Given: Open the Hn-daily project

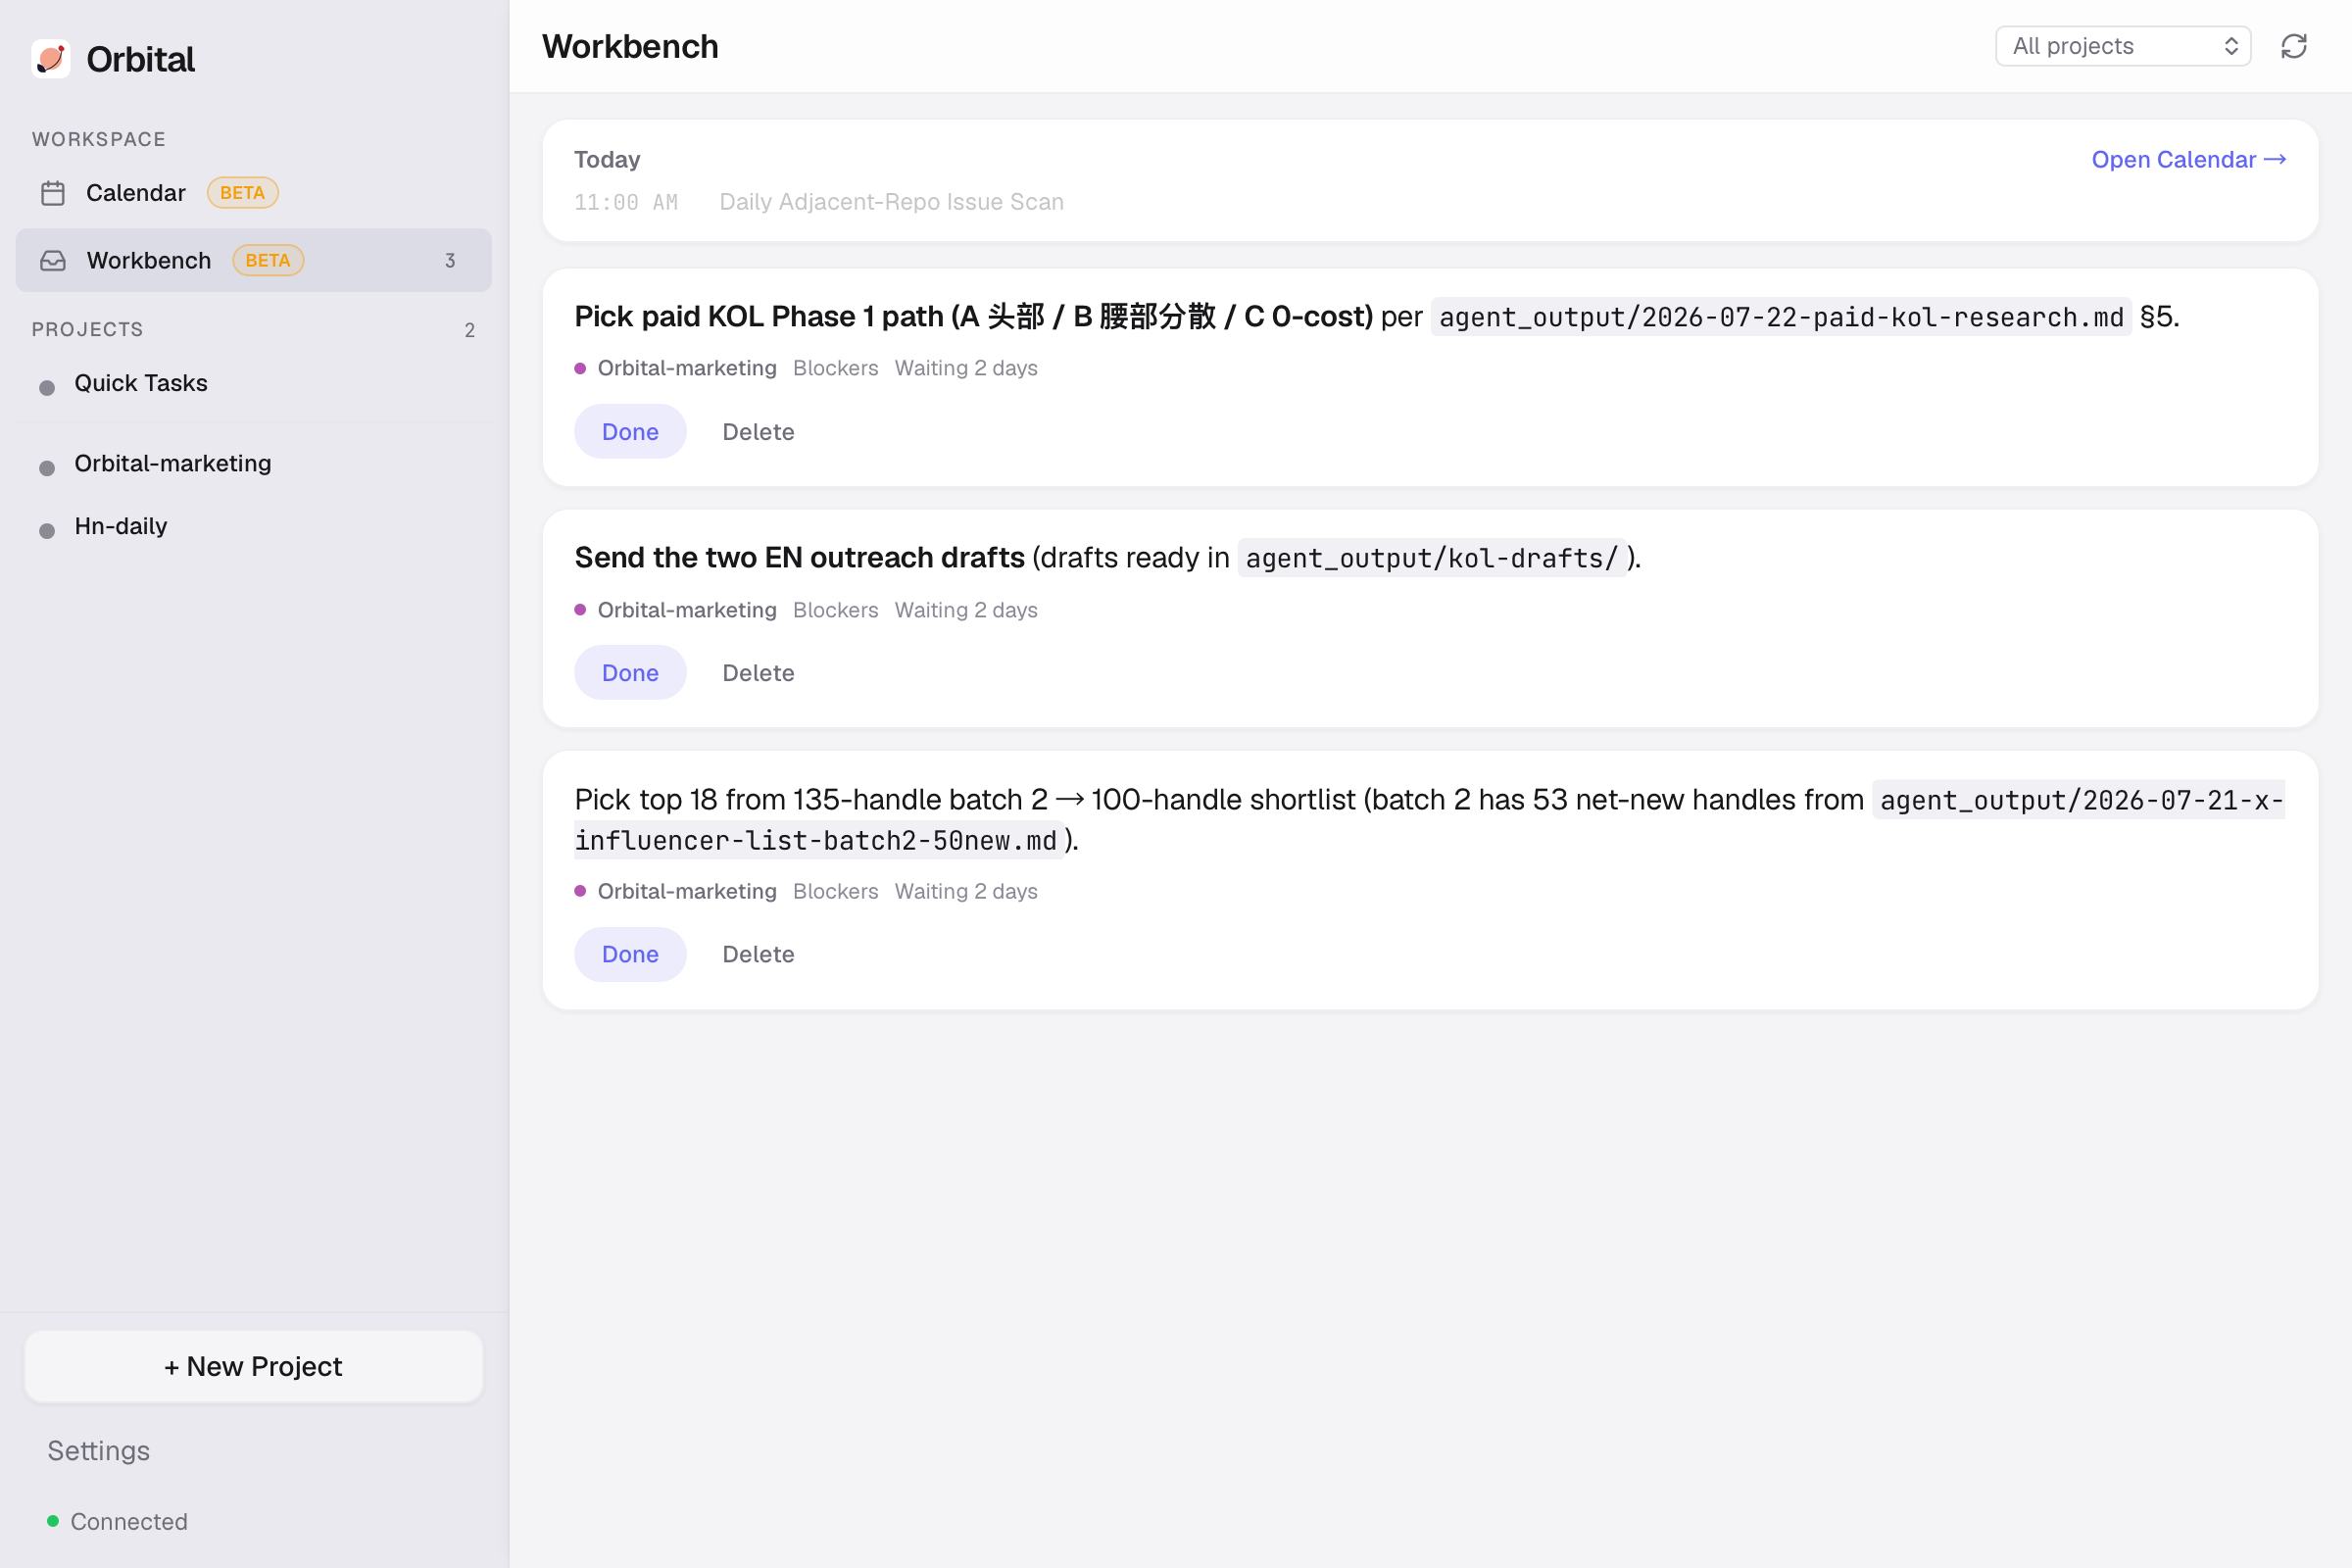Looking at the screenshot, I should pyautogui.click(x=254, y=527).
